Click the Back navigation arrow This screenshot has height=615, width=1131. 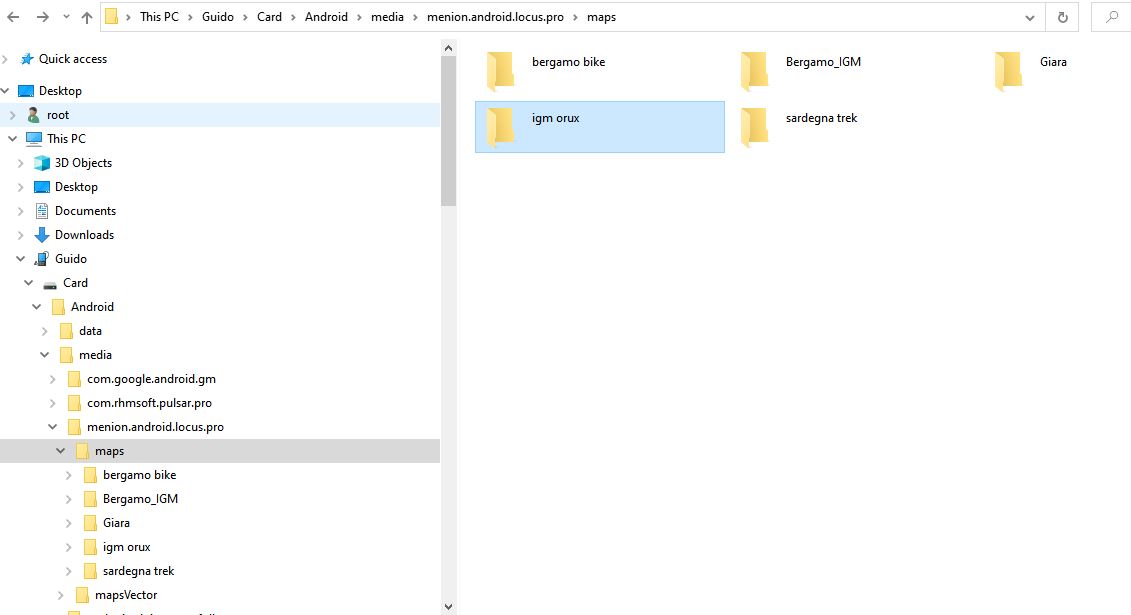[x=14, y=17]
